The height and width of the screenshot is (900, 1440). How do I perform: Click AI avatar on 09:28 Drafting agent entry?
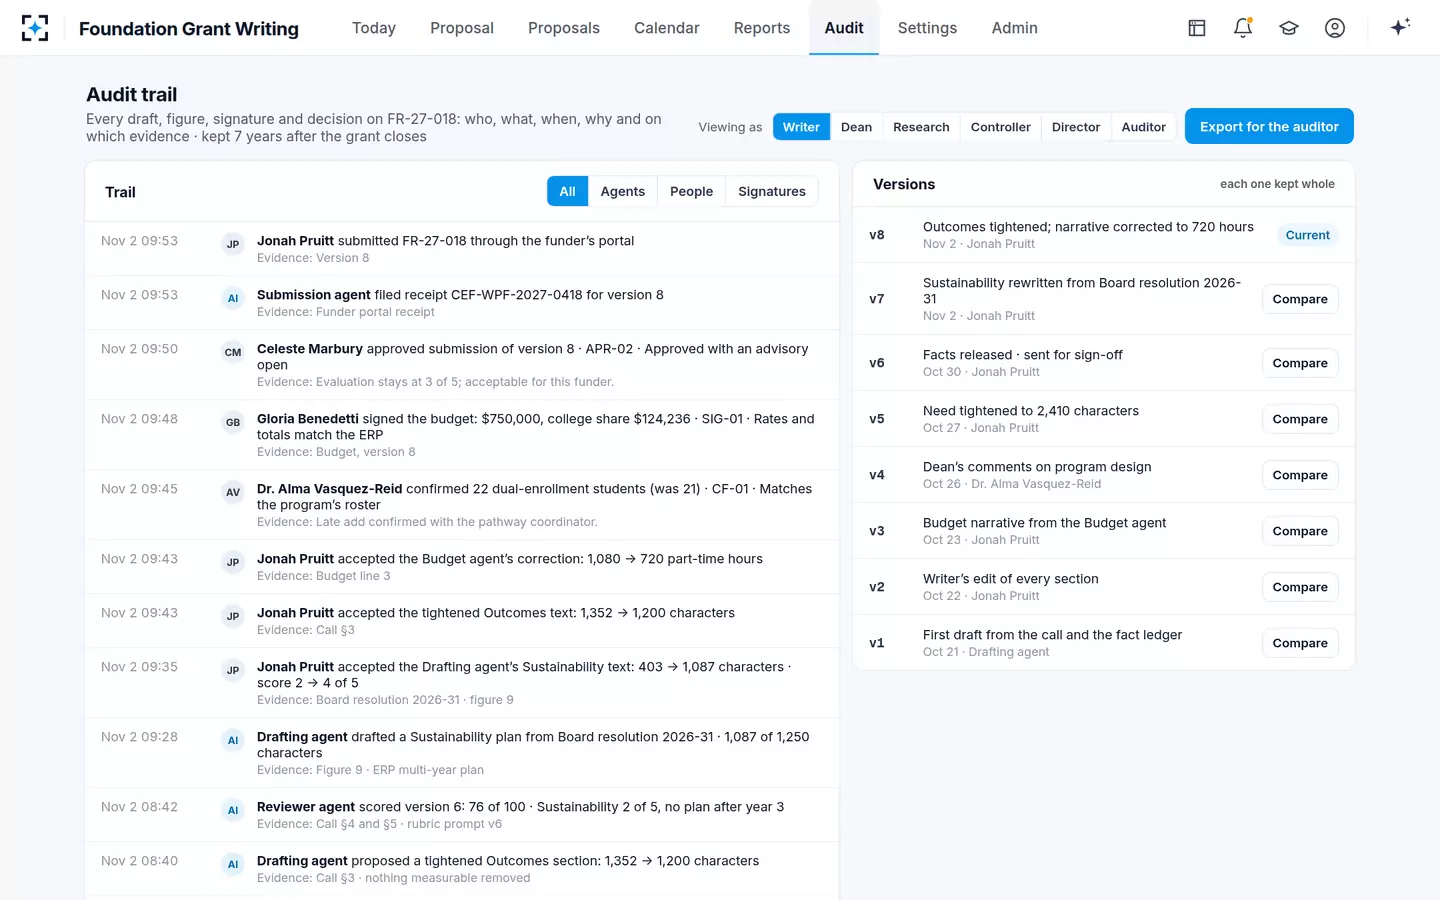point(233,740)
